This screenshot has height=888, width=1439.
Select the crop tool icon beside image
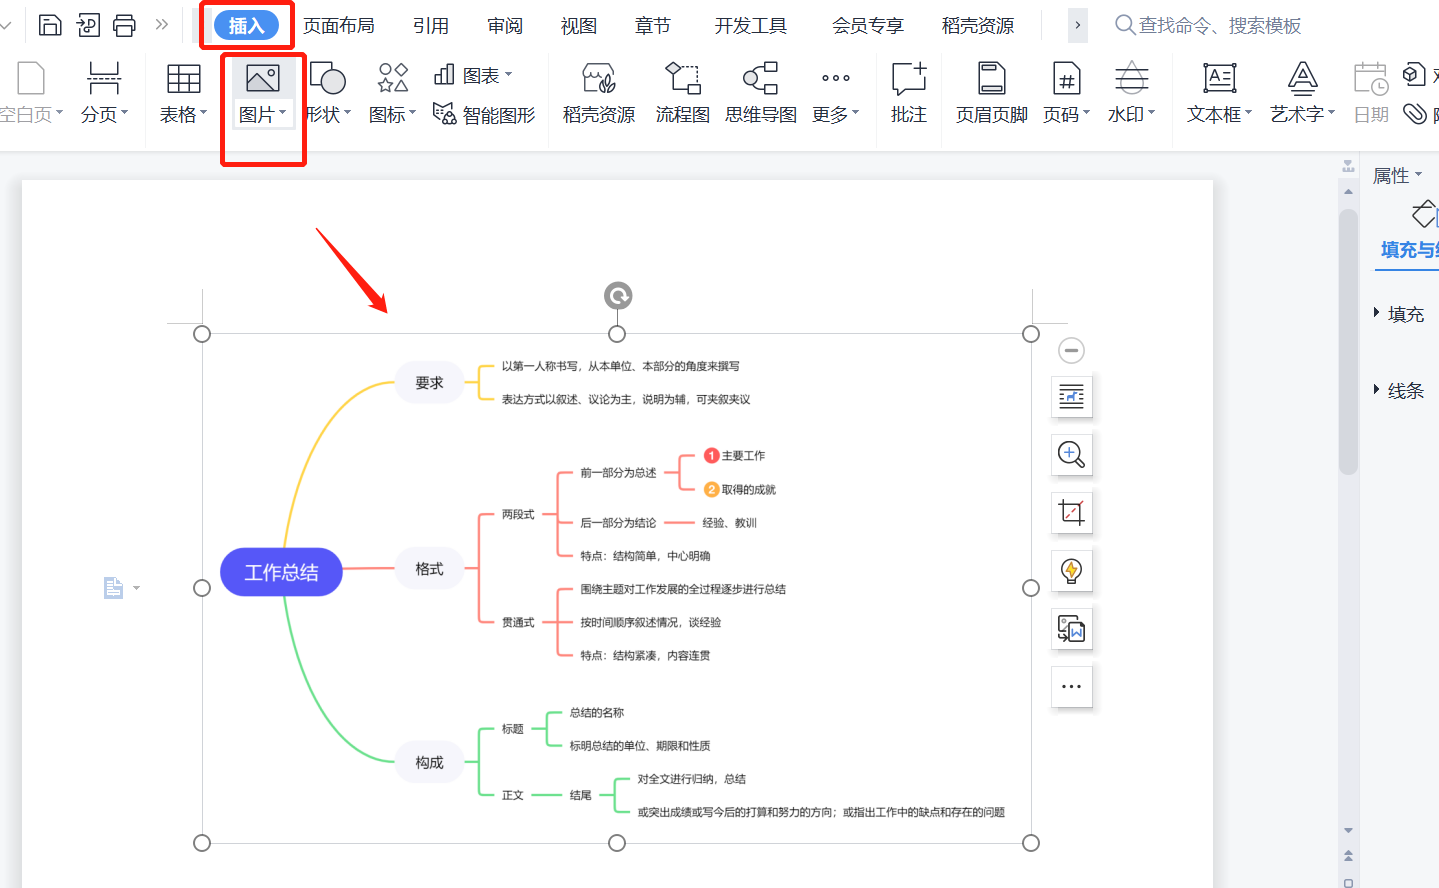pyautogui.click(x=1071, y=513)
